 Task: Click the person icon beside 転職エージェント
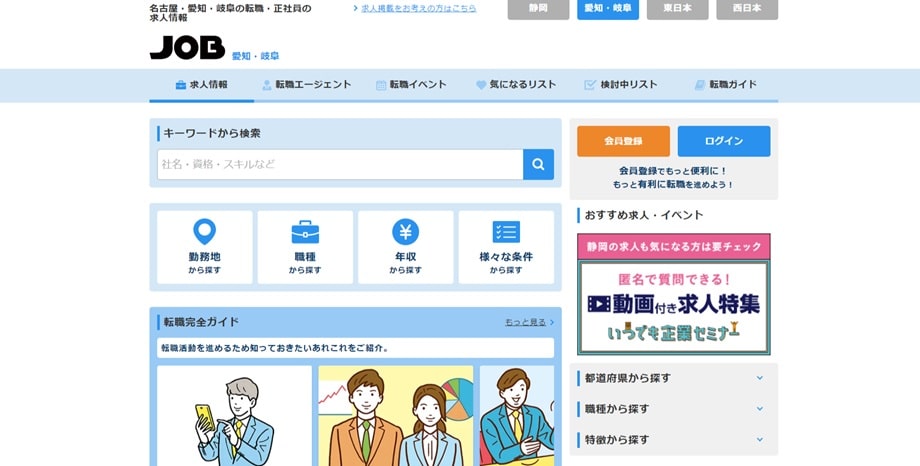[x=266, y=85]
